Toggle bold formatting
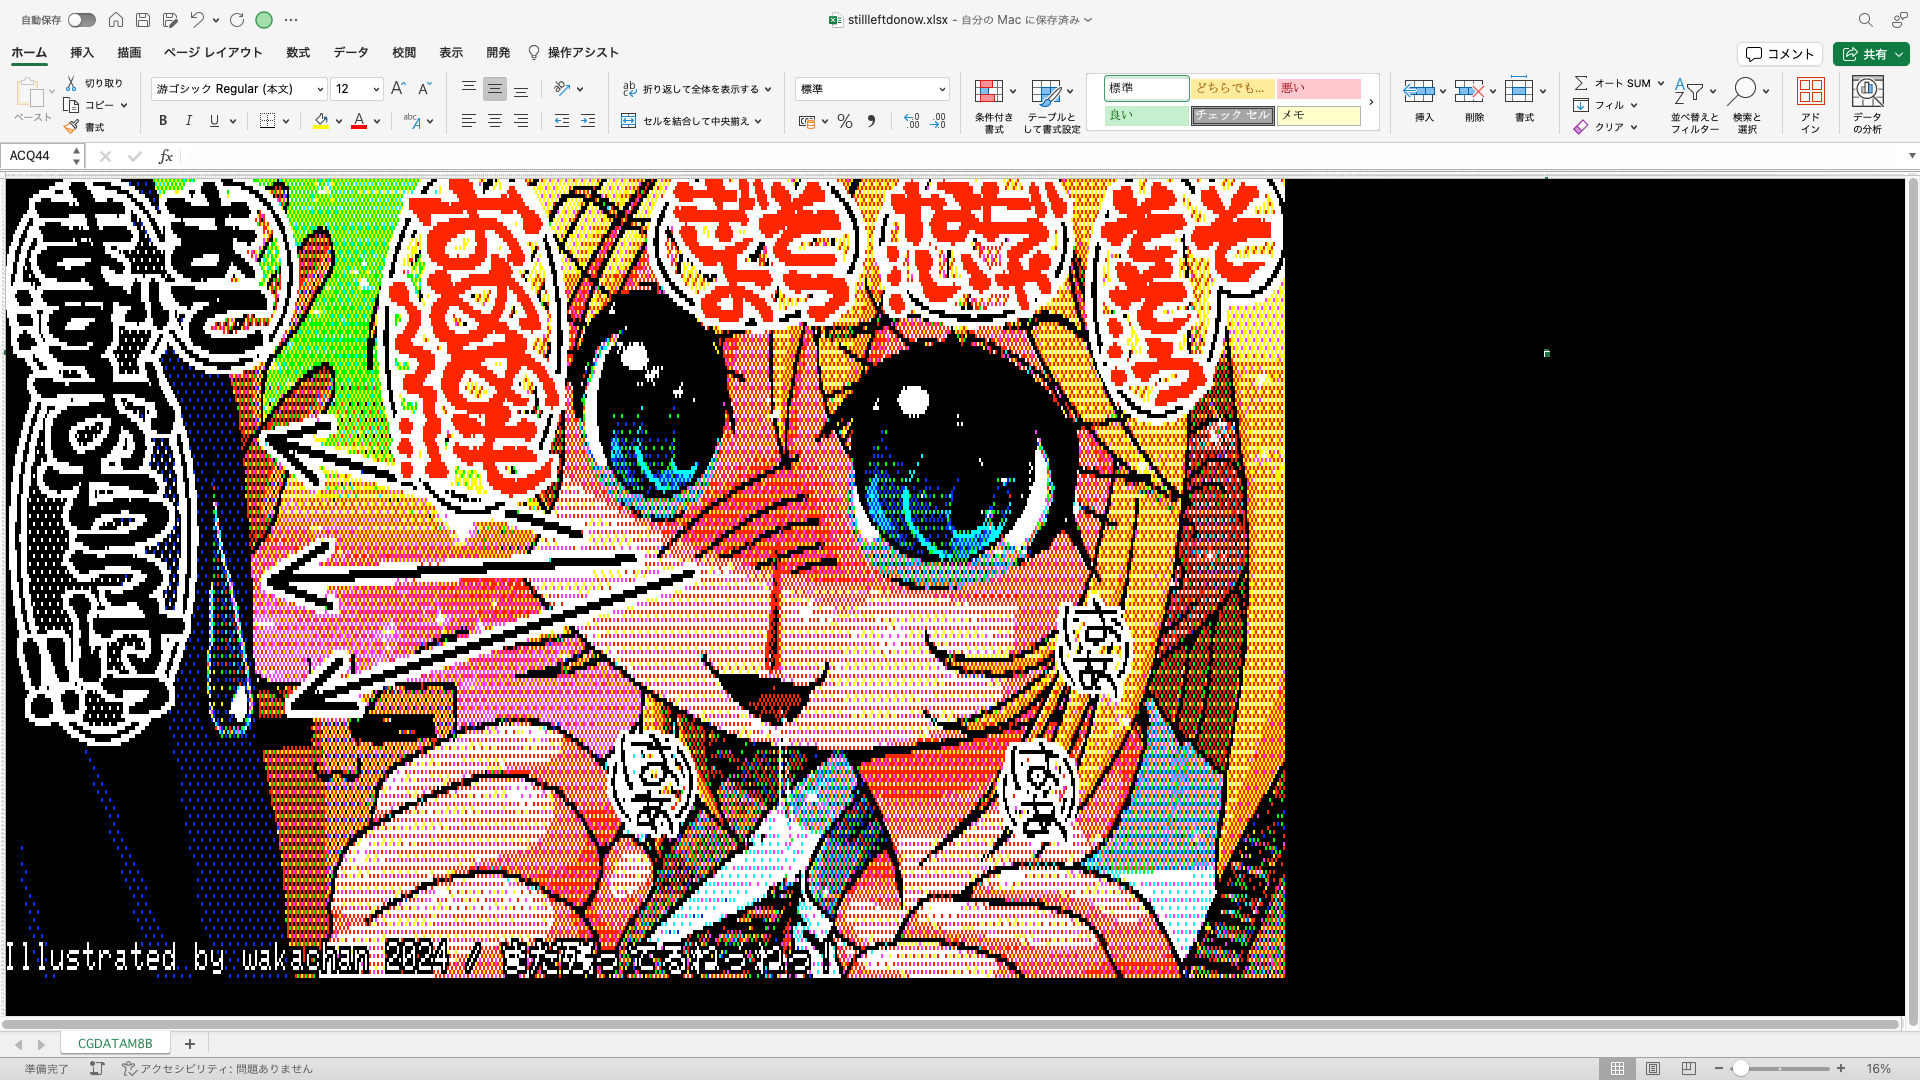This screenshot has width=1920, height=1080. pos(163,121)
